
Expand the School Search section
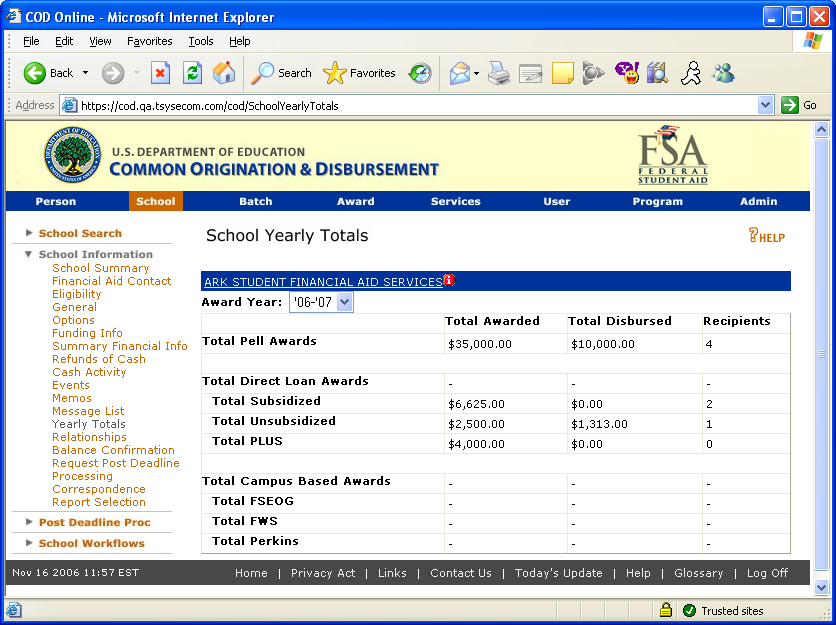pos(80,233)
